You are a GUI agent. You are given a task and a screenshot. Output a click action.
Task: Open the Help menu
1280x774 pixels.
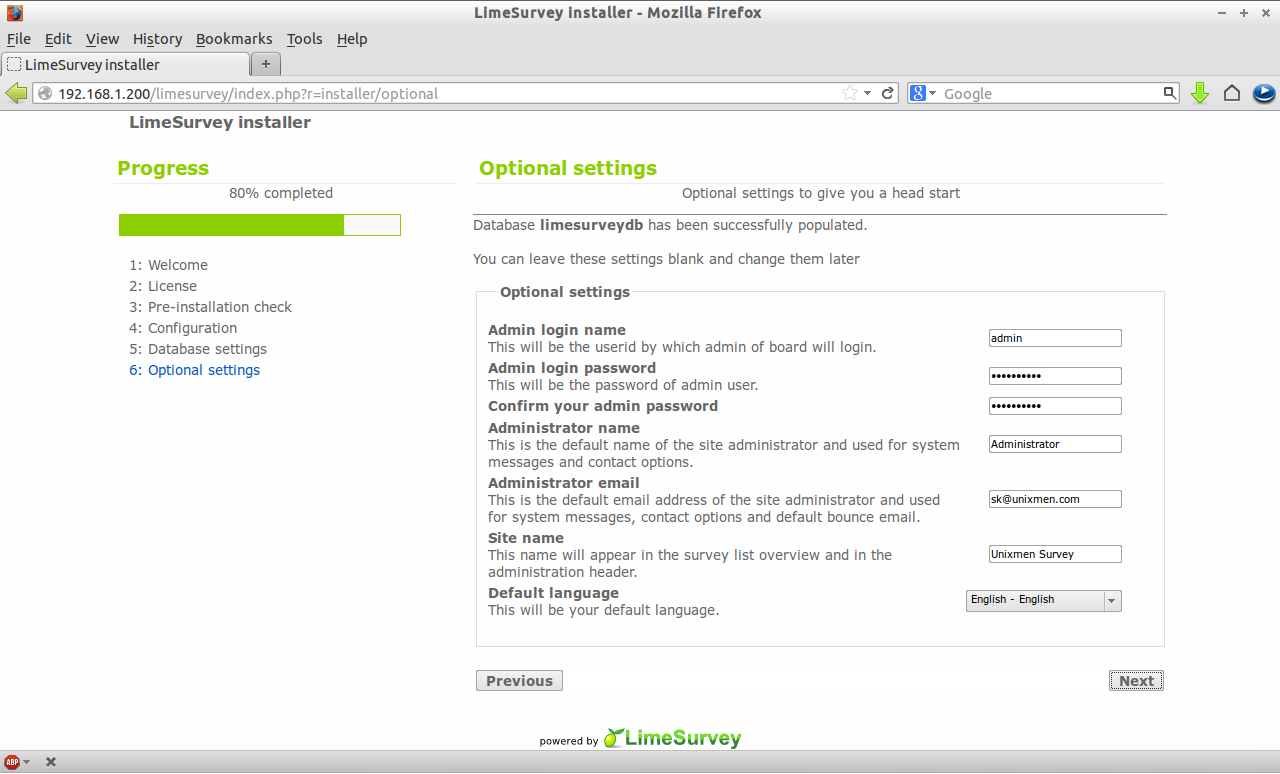352,39
